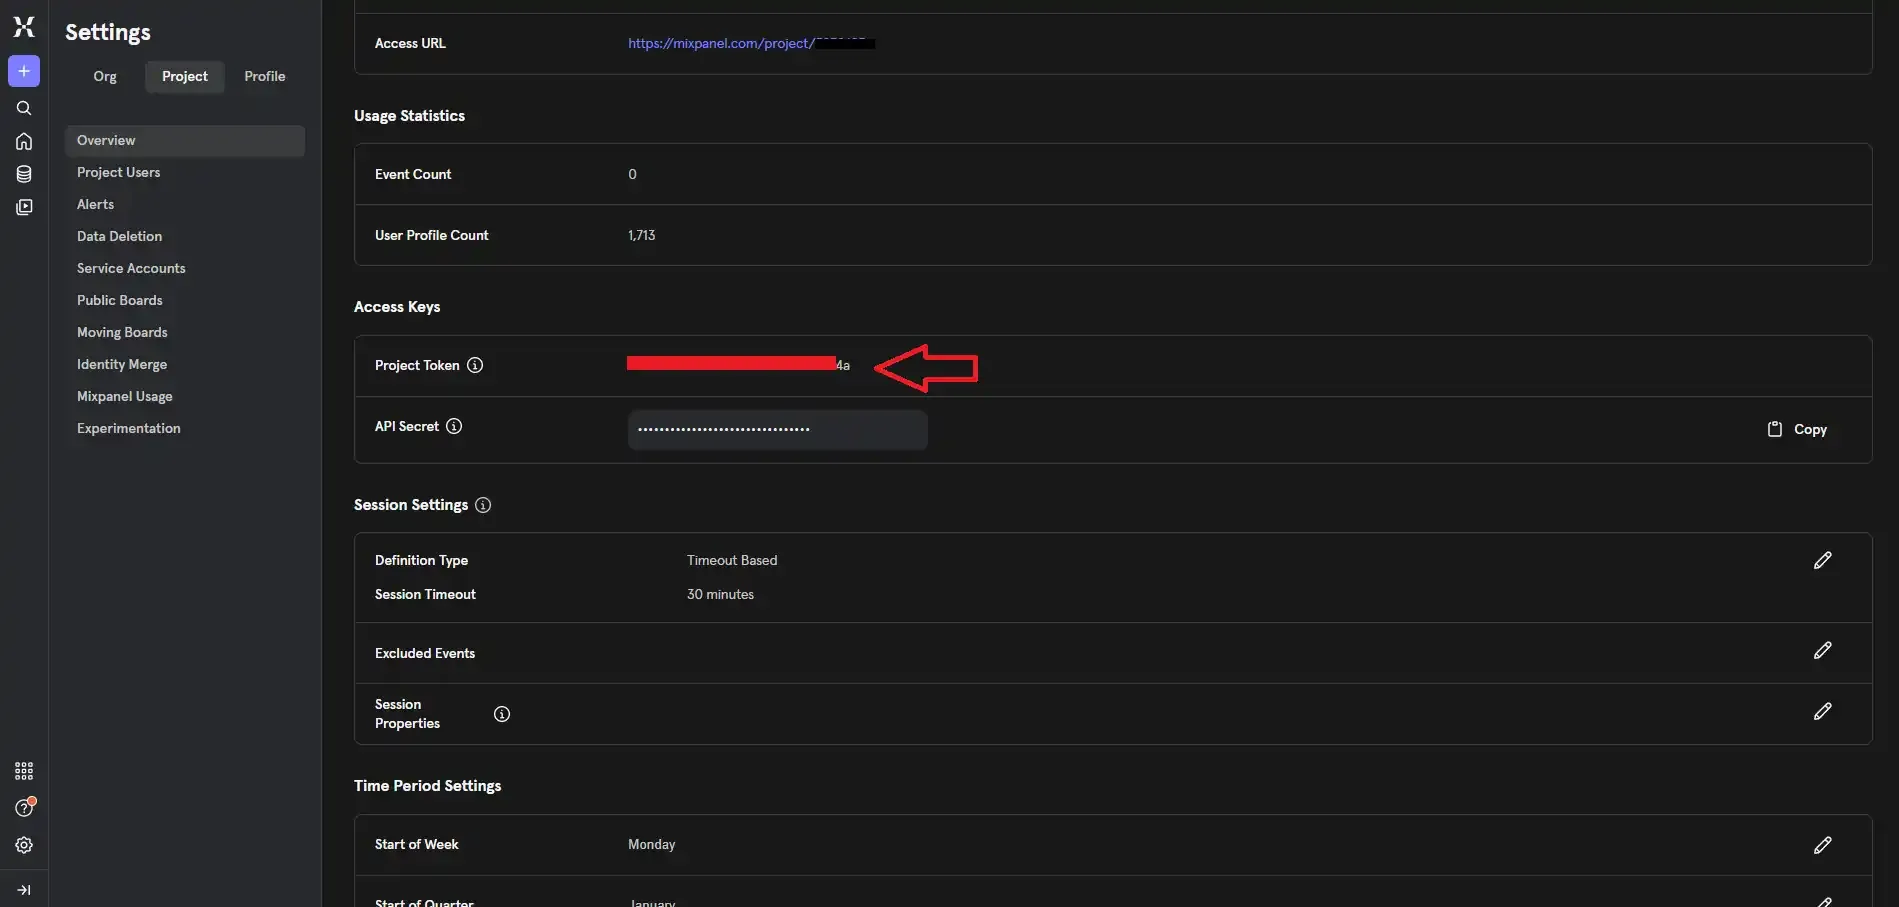Switch to the Org tab
Viewport: 1899px width, 907px height.
point(105,76)
